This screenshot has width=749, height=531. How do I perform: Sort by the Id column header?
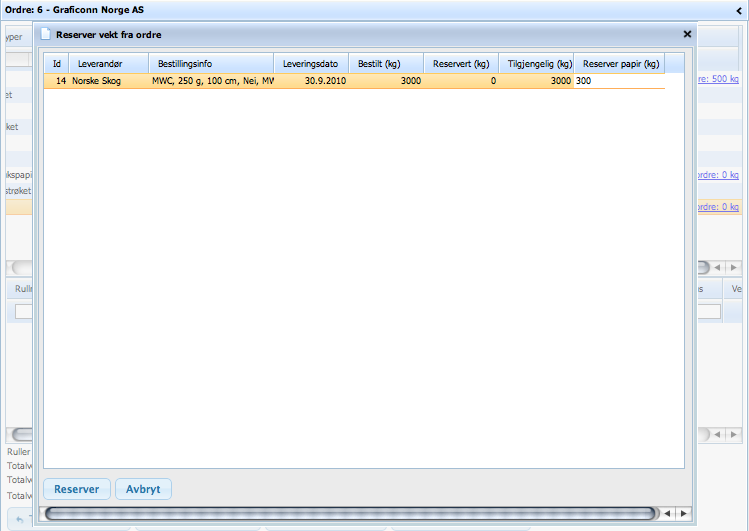click(57, 64)
